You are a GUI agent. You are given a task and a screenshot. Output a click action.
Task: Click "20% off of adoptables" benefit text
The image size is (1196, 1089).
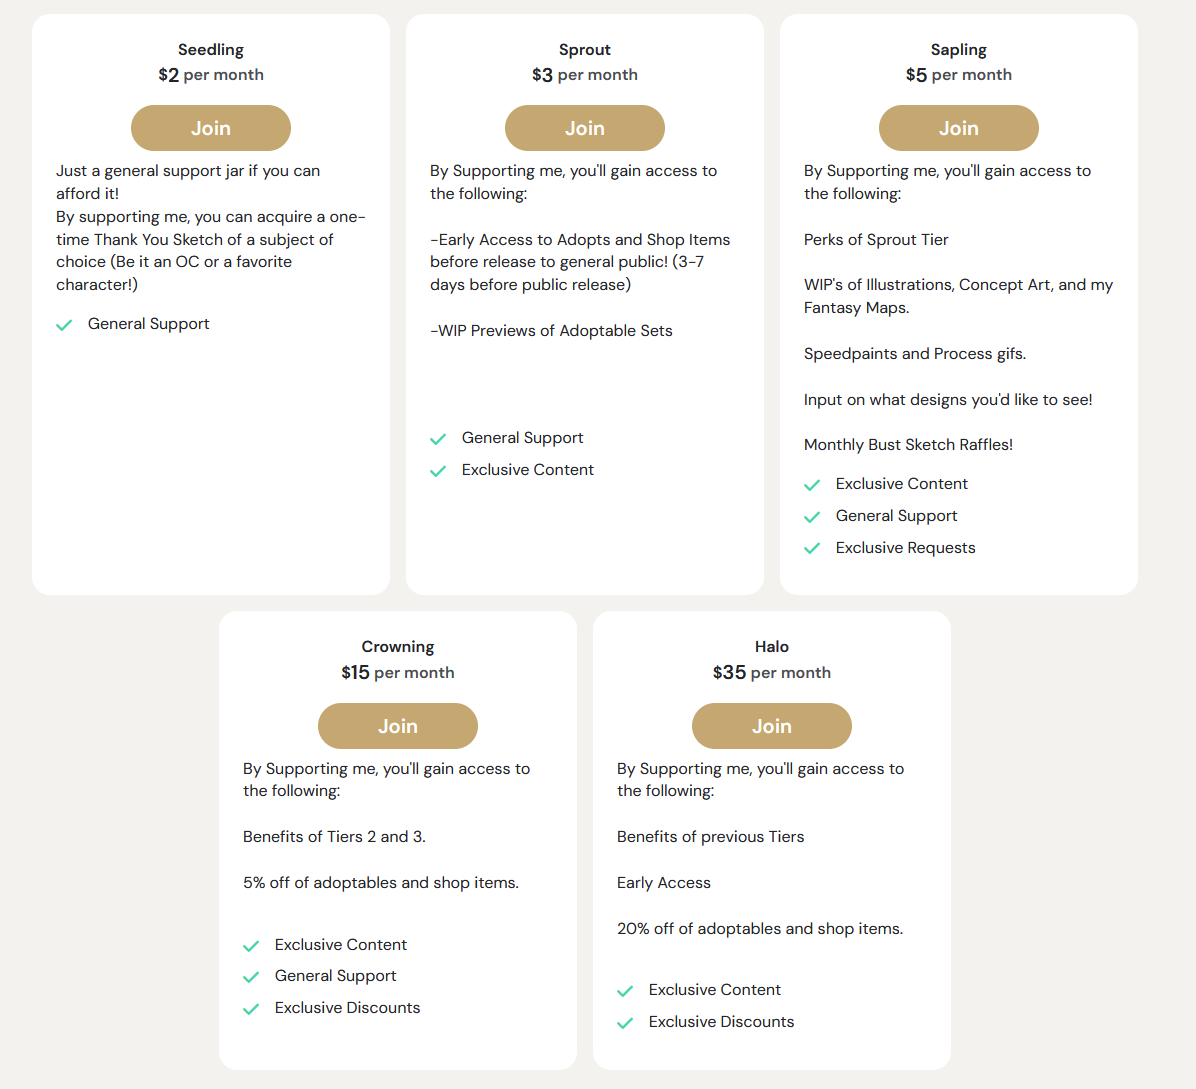(759, 929)
